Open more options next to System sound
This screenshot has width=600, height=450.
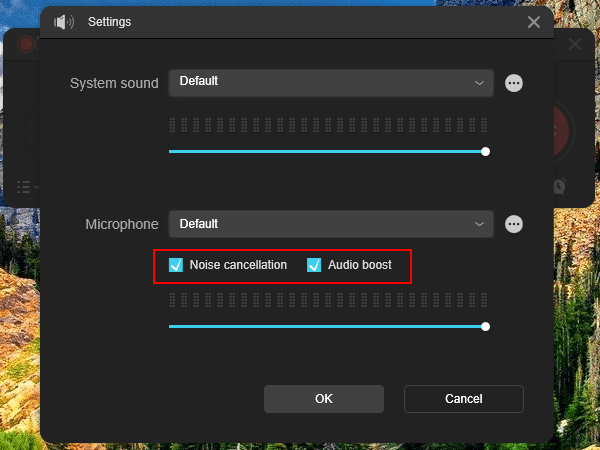coord(514,83)
